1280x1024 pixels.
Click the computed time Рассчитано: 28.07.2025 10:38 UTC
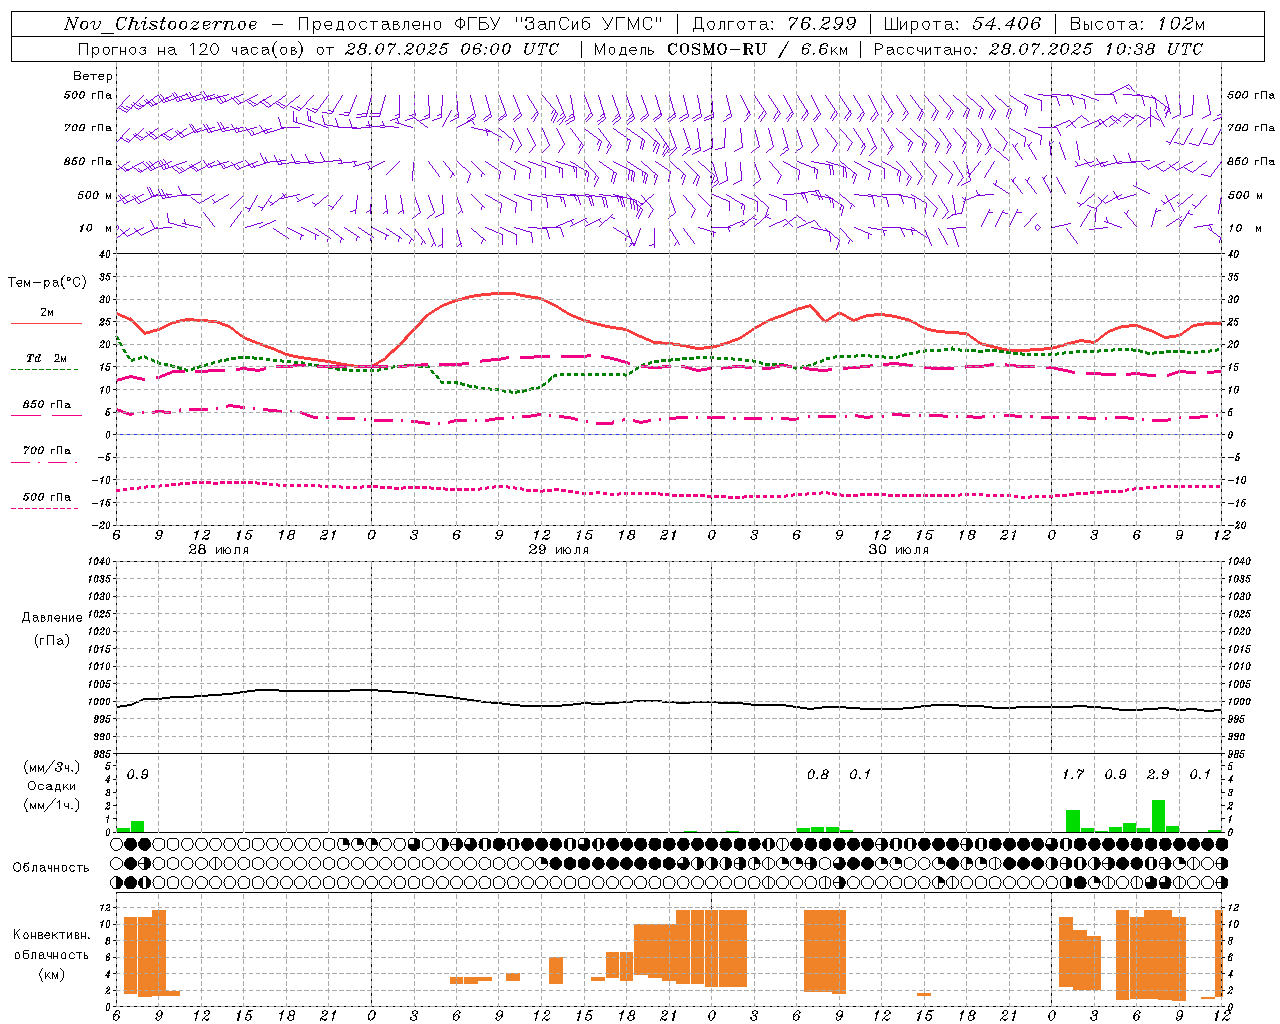click(x=1038, y=49)
